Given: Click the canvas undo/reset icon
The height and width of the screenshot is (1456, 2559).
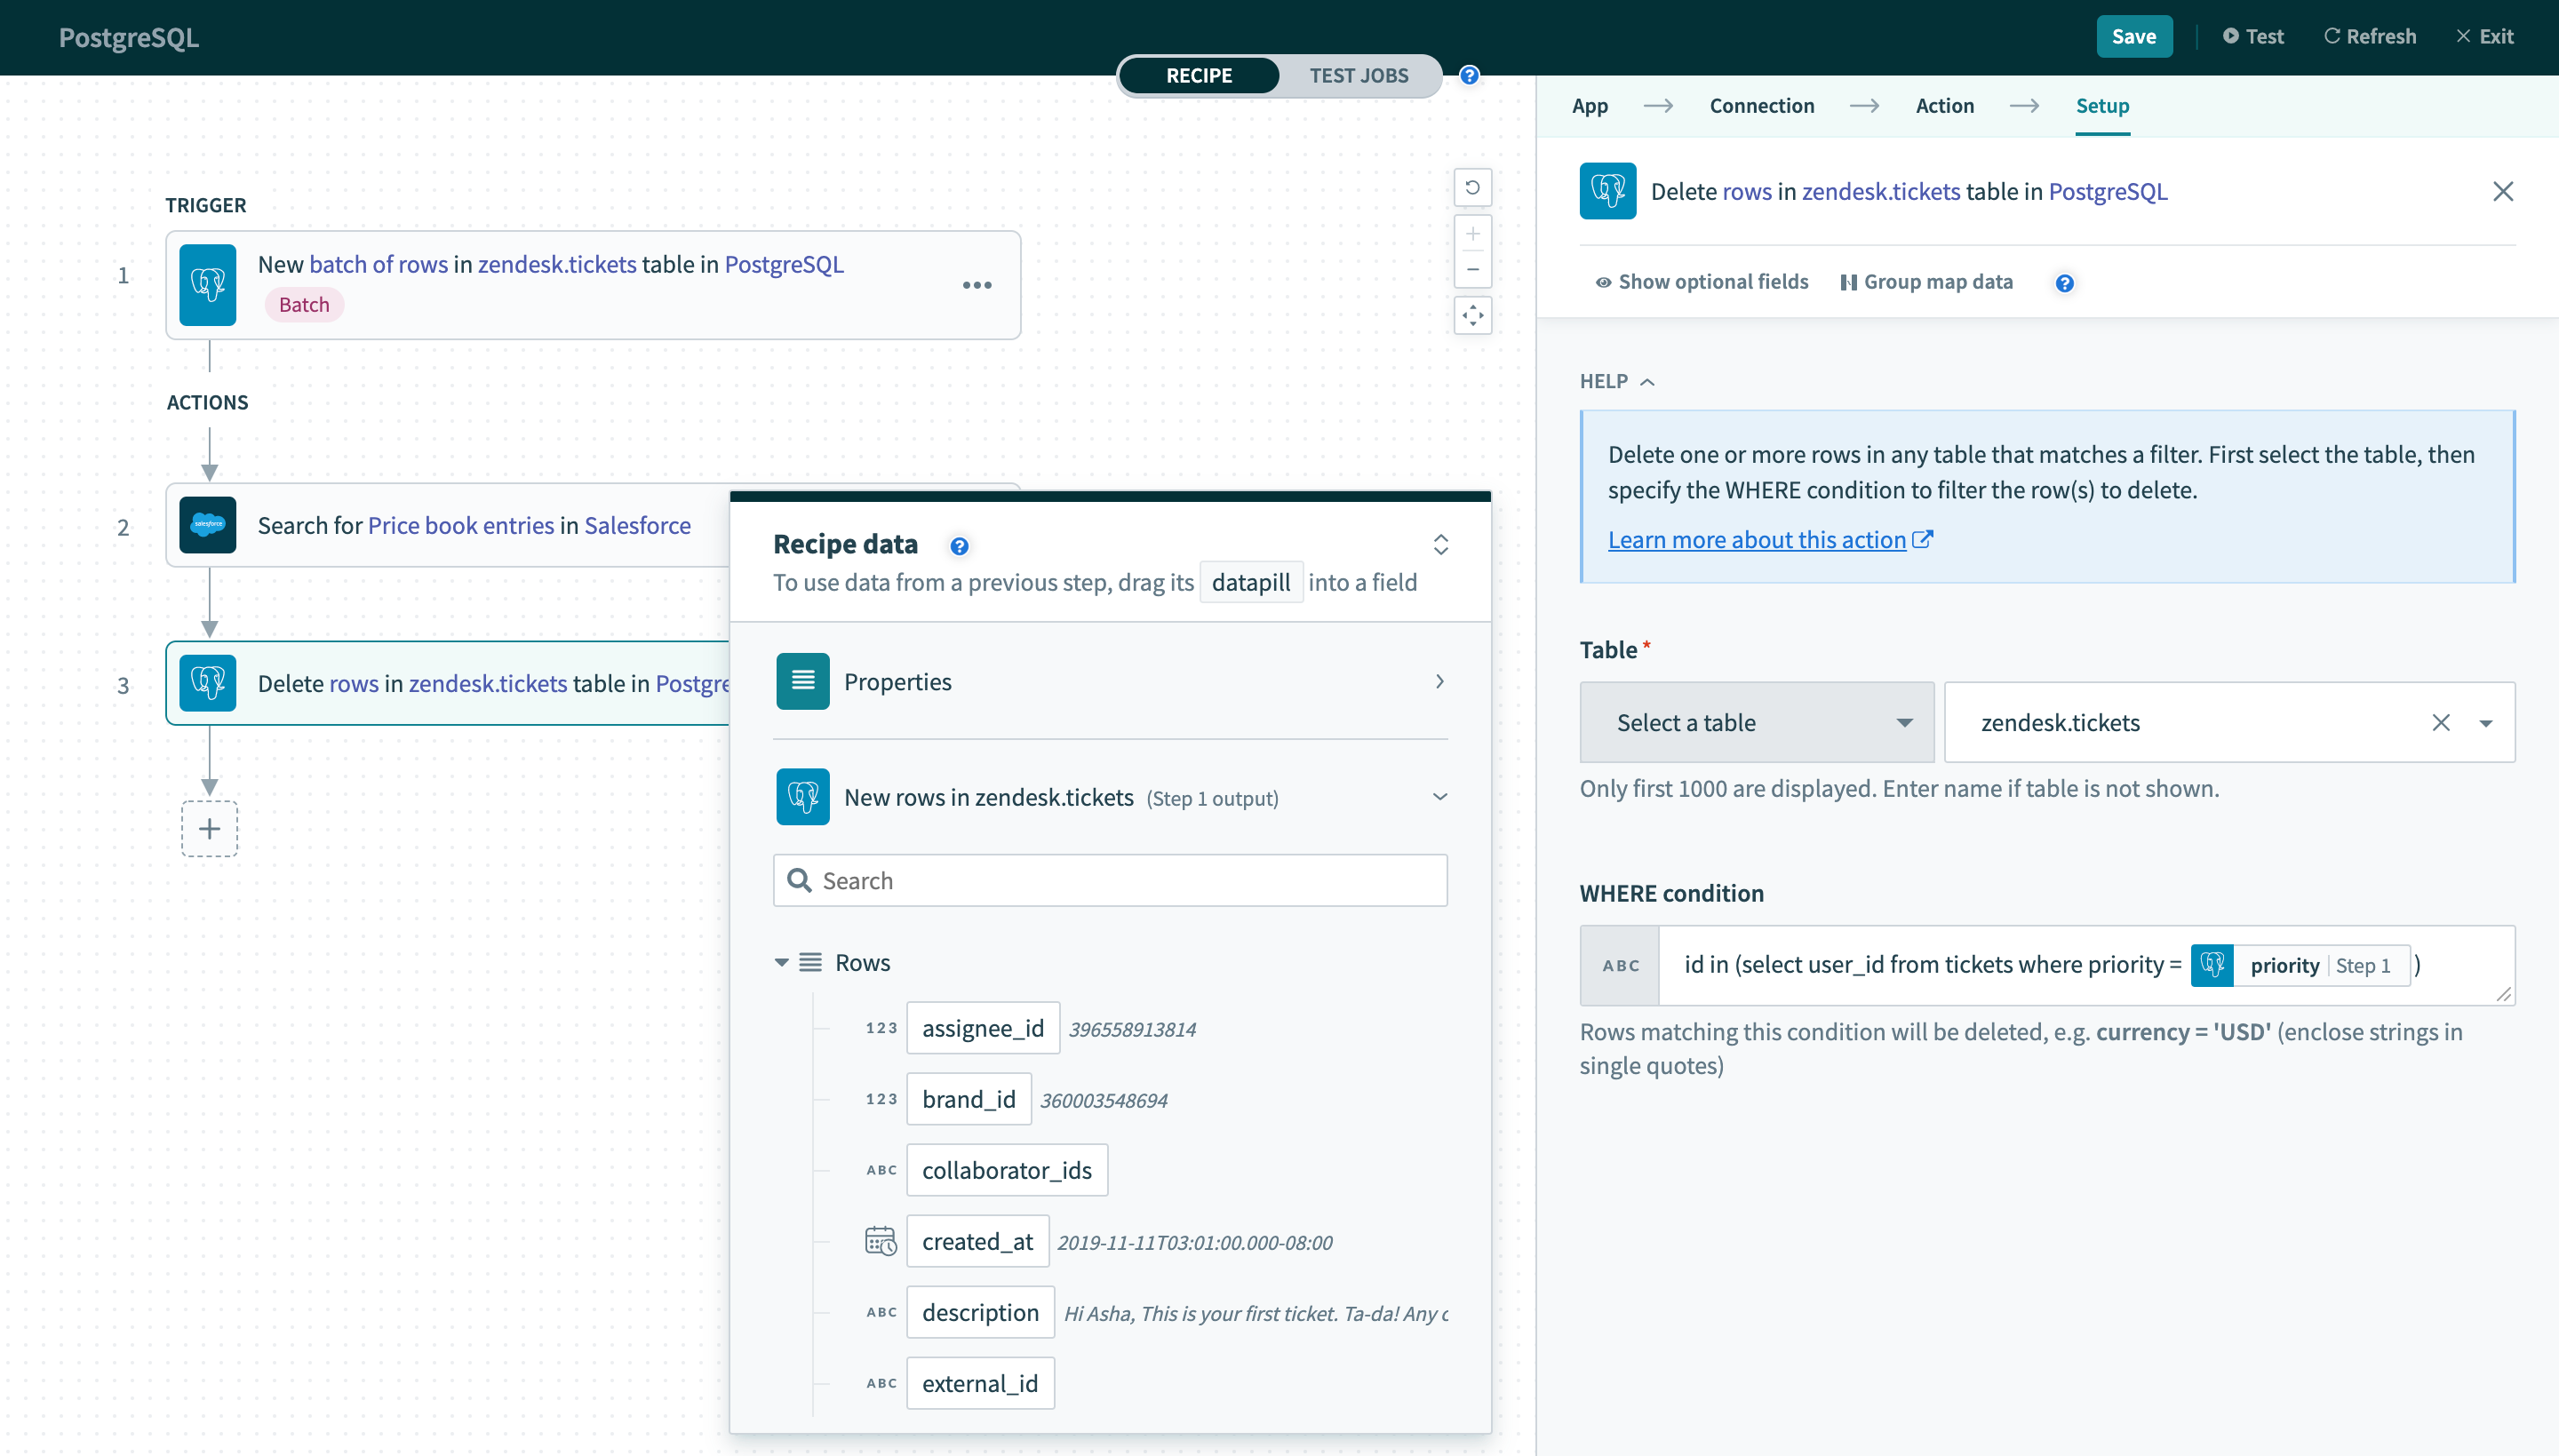Looking at the screenshot, I should point(1472,187).
